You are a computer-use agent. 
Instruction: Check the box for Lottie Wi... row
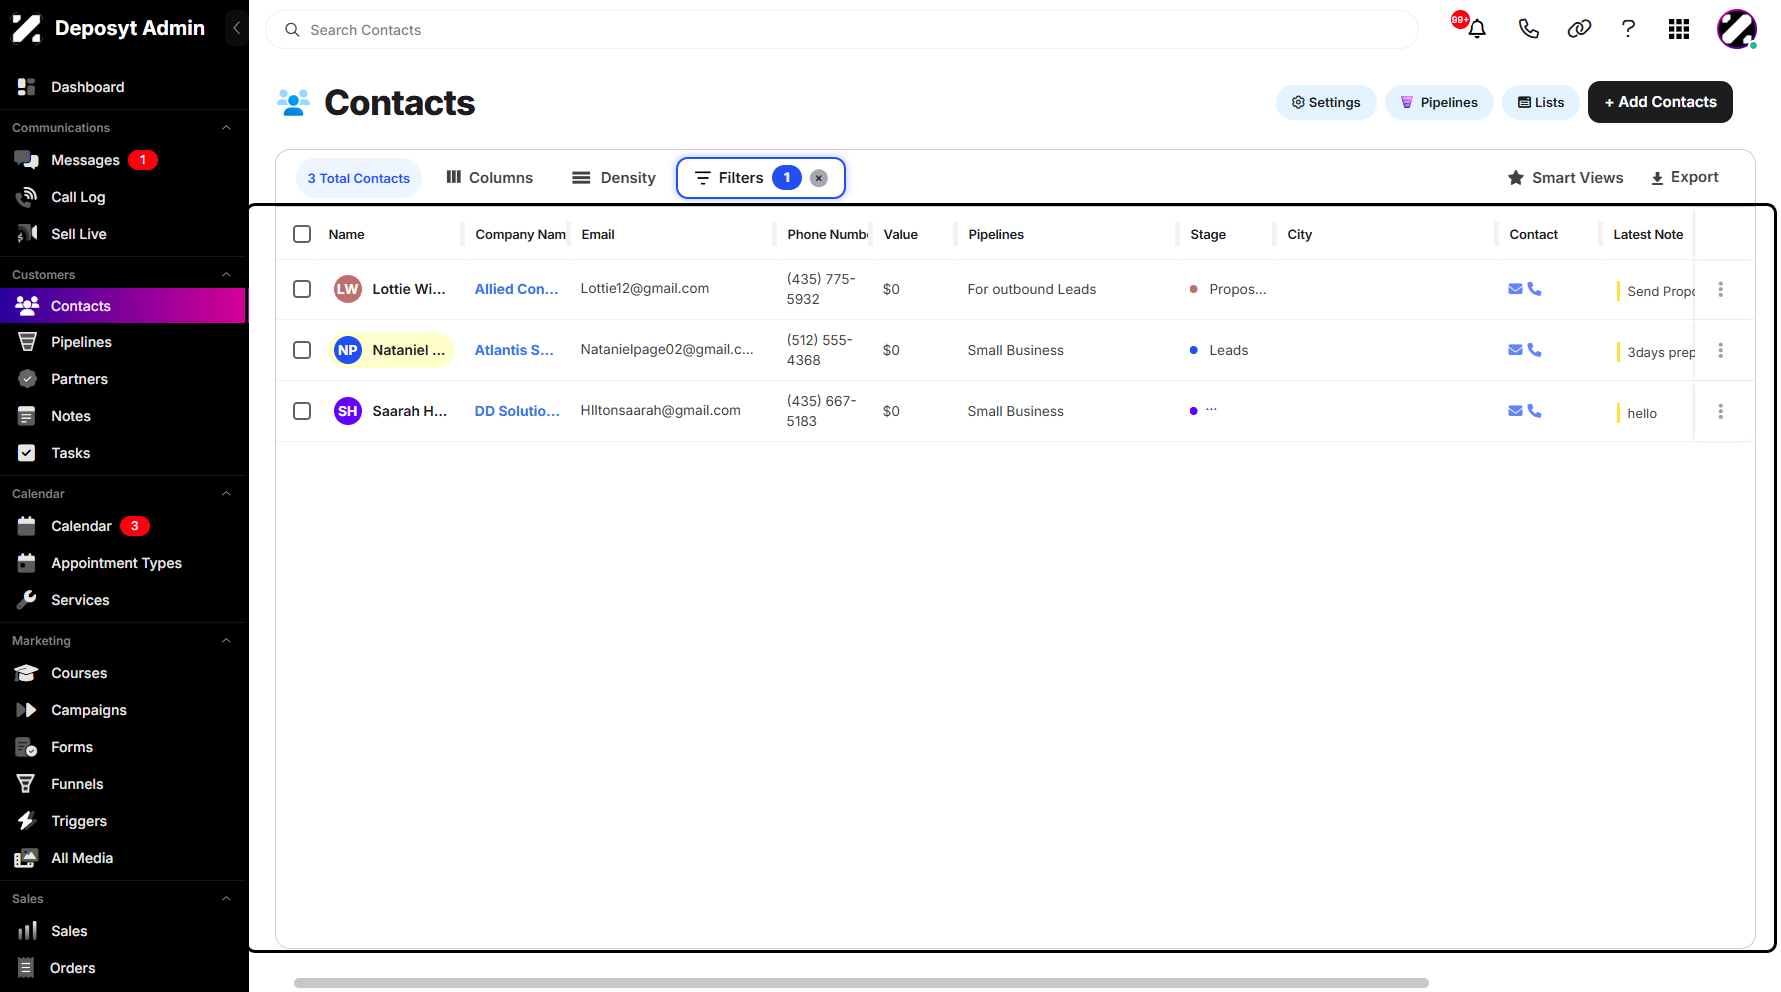pyautogui.click(x=302, y=289)
